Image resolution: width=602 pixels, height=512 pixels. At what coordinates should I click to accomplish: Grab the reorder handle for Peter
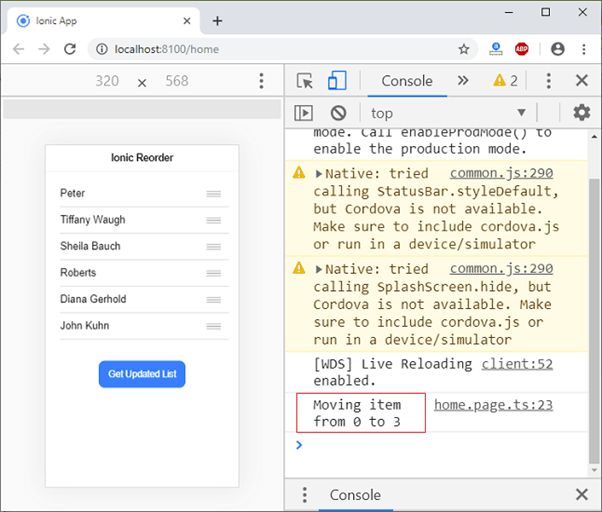pyautogui.click(x=213, y=194)
